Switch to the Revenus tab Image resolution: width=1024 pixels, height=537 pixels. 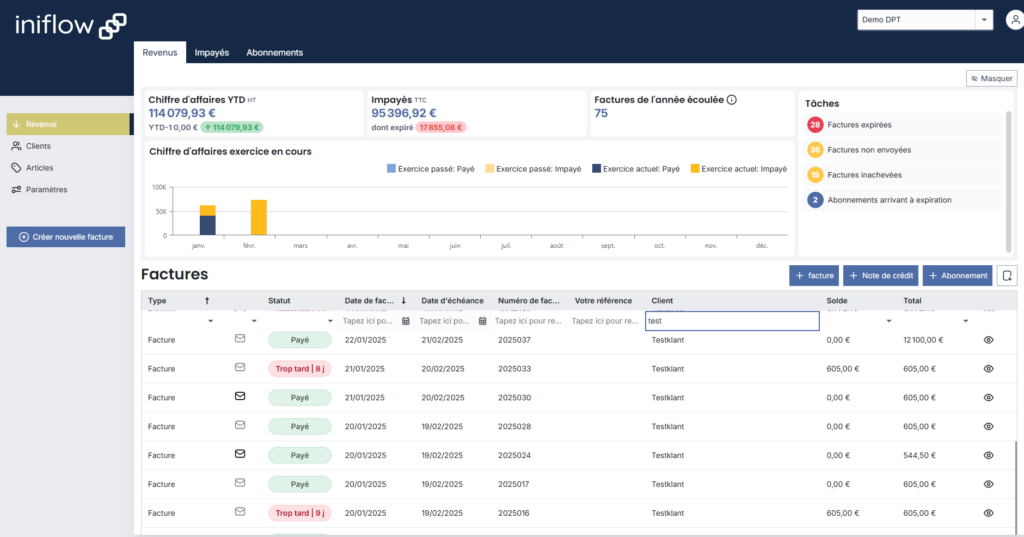click(160, 52)
